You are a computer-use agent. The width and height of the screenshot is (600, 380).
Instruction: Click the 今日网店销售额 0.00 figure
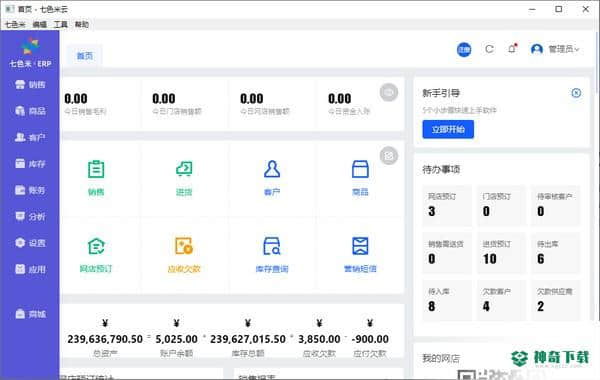coord(252,99)
